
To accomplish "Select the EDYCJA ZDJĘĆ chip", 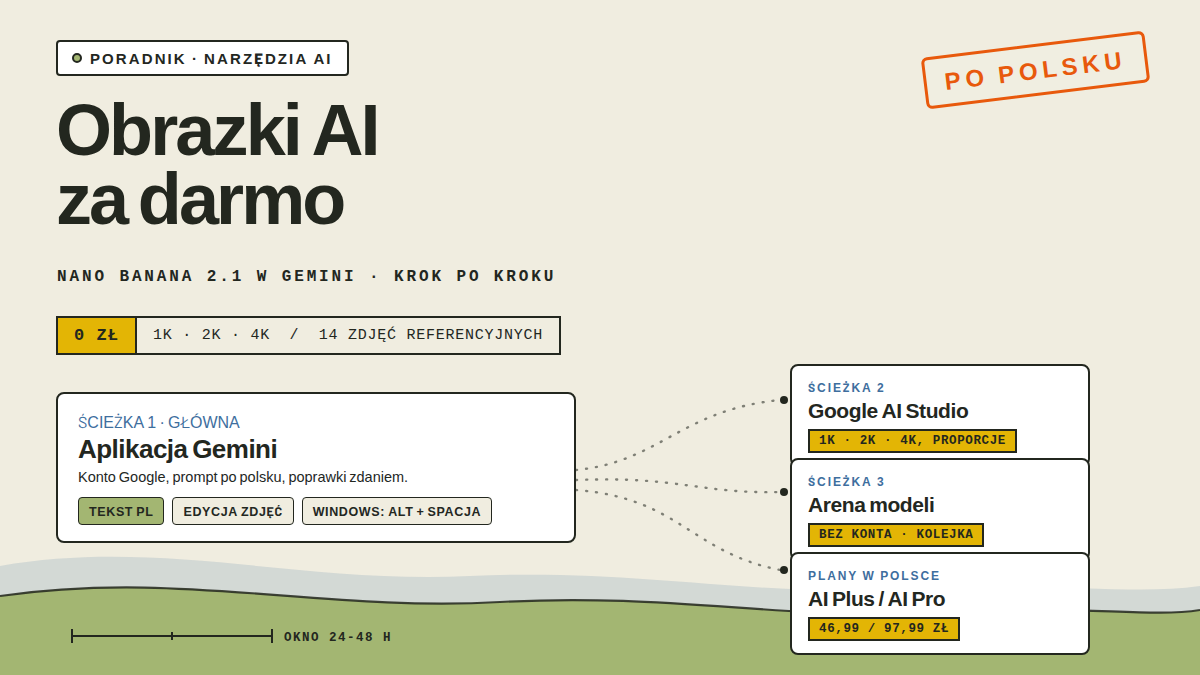I will (x=233, y=511).
